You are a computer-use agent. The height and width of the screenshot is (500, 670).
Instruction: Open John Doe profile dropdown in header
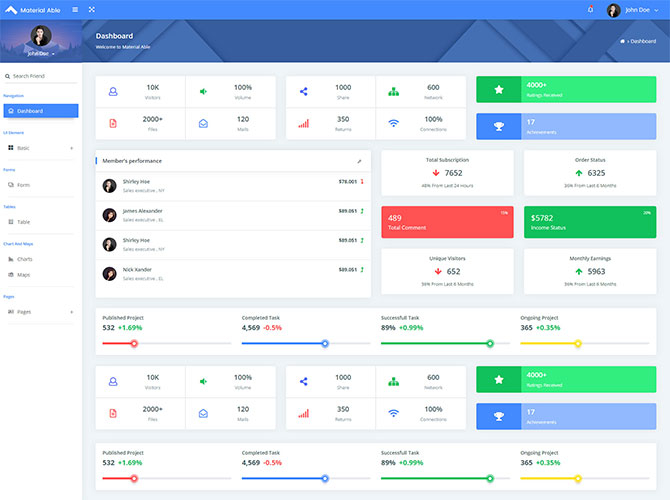[x=641, y=10]
